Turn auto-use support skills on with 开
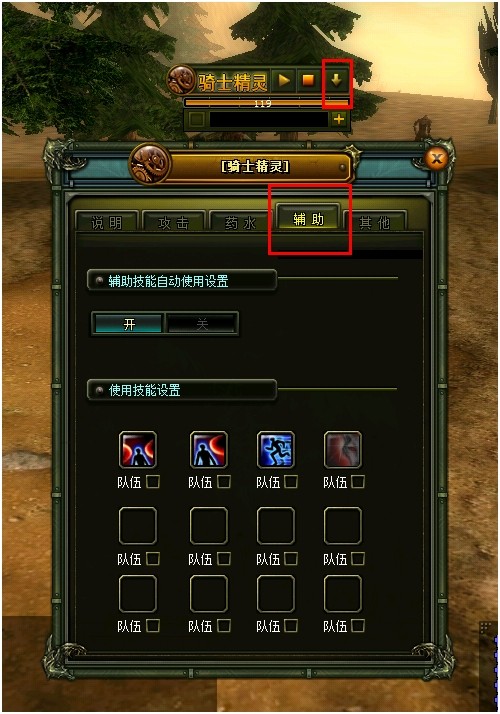The image size is (500, 714). 129,324
